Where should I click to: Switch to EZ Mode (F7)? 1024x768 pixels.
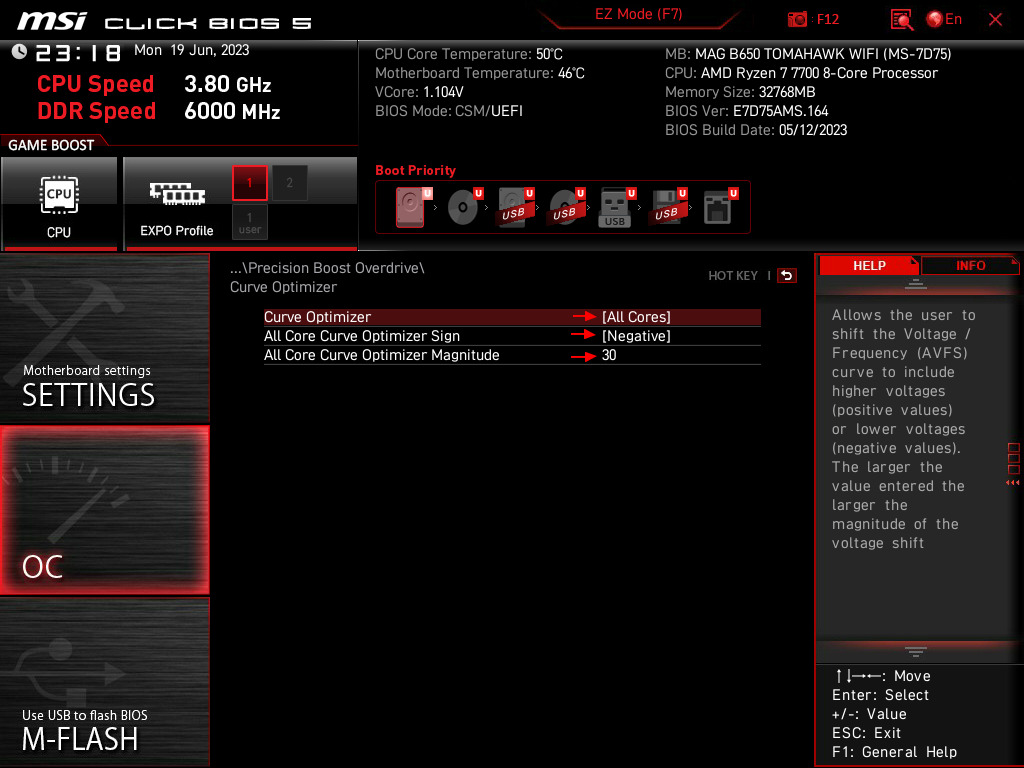[638, 14]
